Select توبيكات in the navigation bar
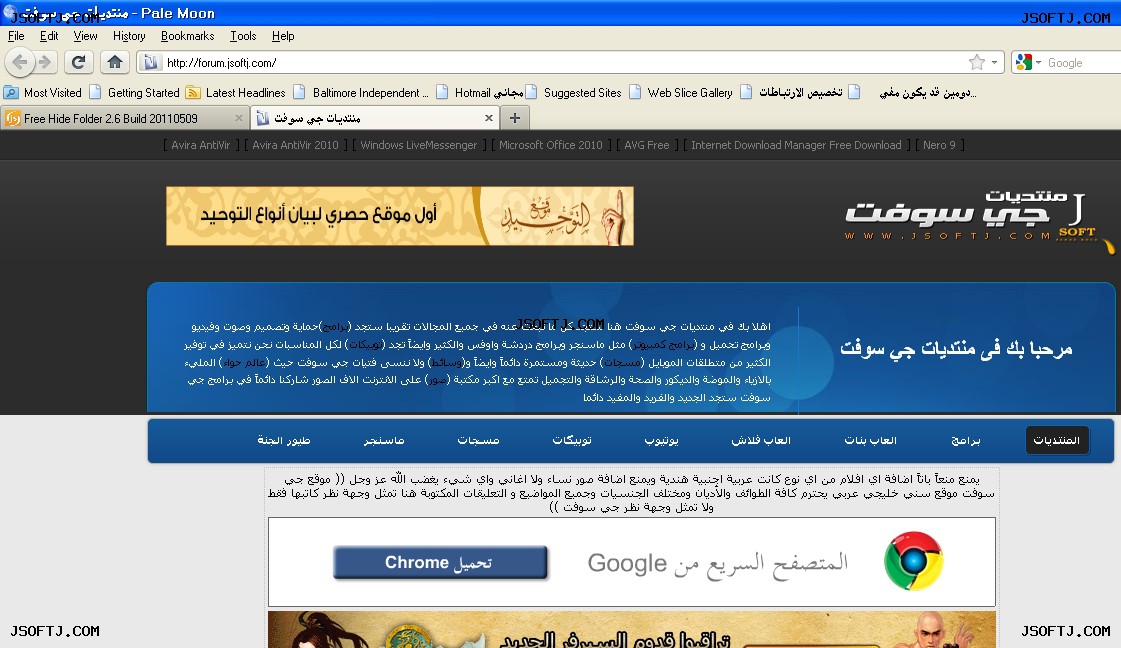1121x648 pixels. 572,440
